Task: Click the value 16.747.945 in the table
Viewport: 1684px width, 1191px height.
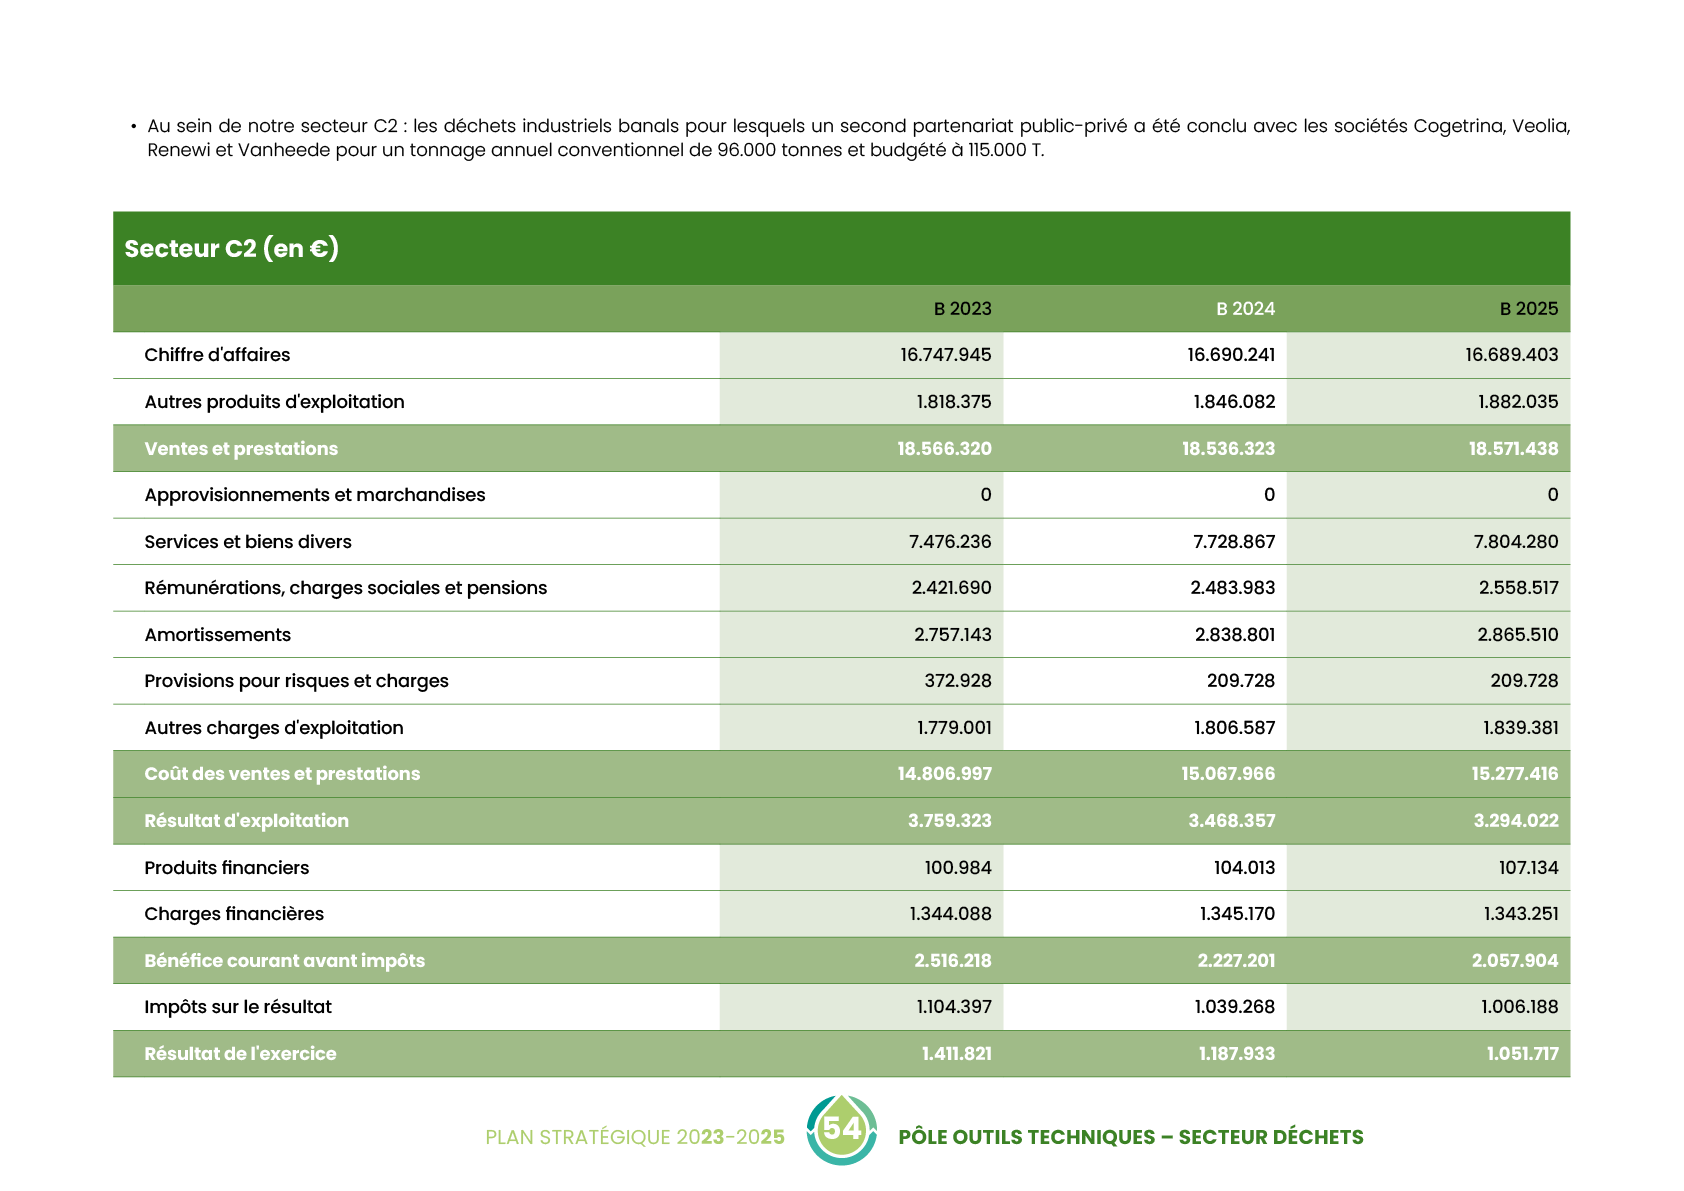Action: 945,355
